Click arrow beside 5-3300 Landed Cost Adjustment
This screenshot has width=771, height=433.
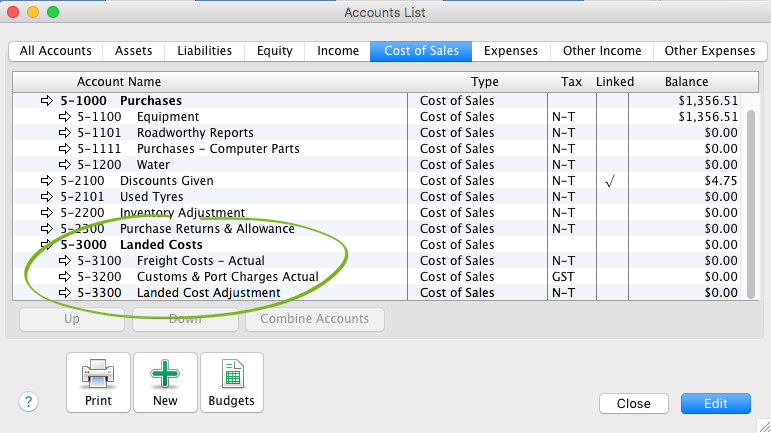[66, 293]
